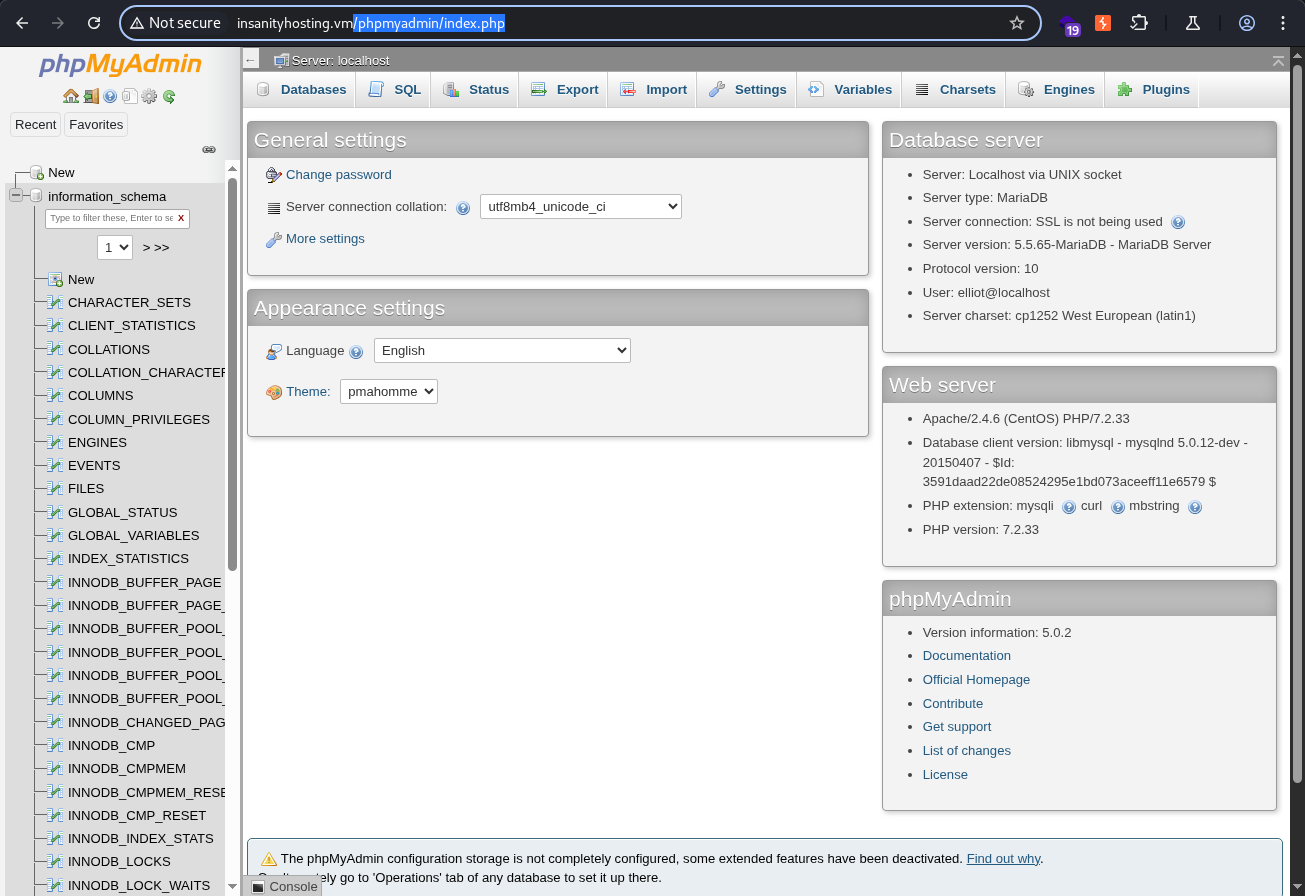
Task: Open the page number dropdown in navigation
Action: coord(115,247)
